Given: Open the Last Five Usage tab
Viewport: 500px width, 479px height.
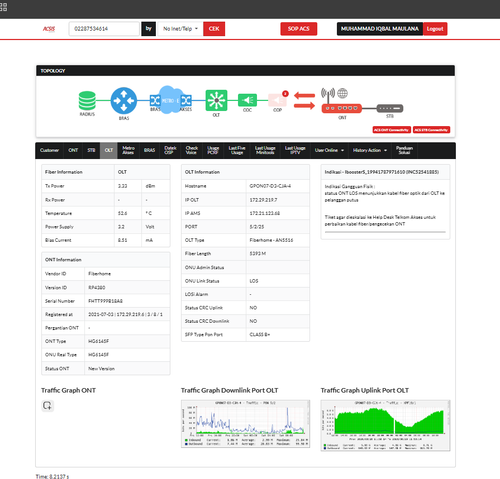Looking at the screenshot, I should coord(237,150).
